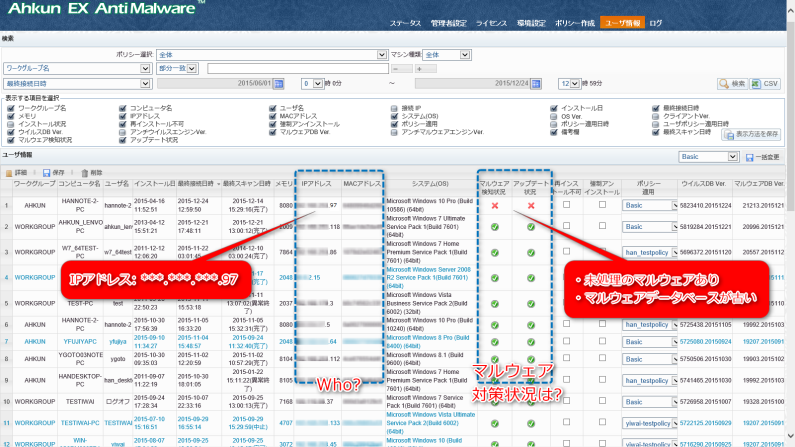Open the Basic bulk policy dropdown
The width and height of the screenshot is (795, 447).
[708, 157]
